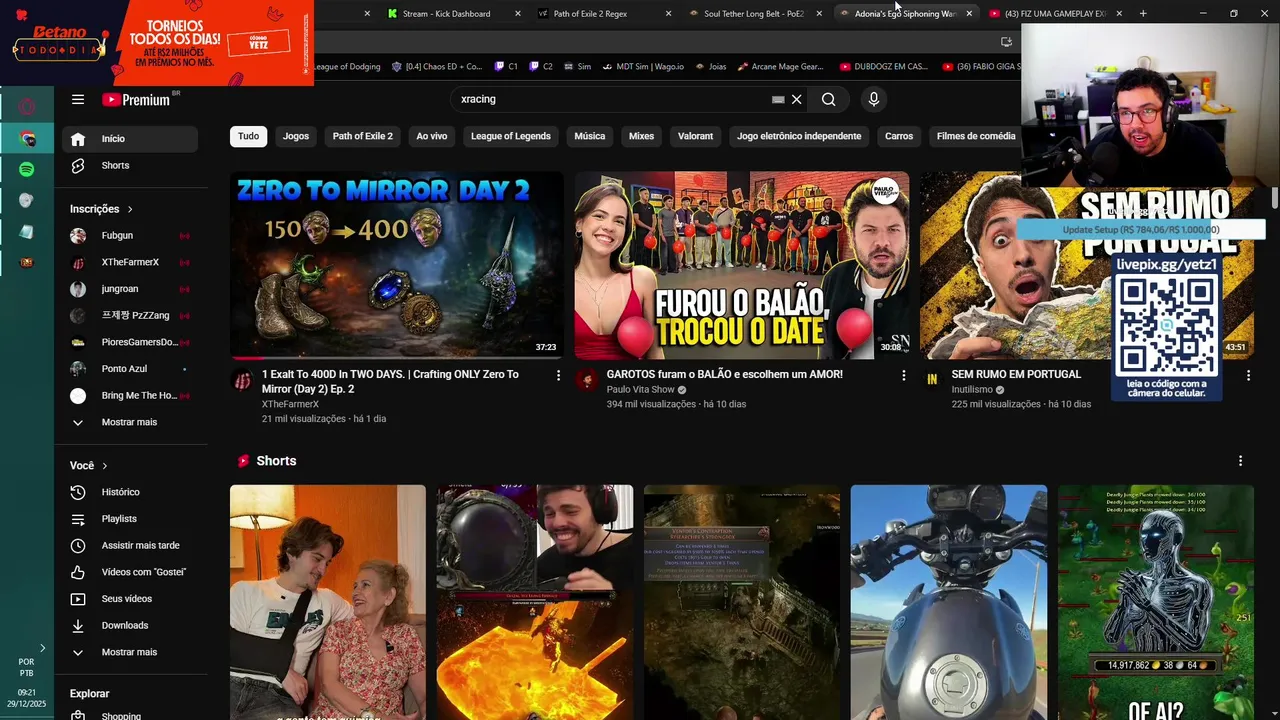Viewport: 1280px width, 720px height.
Task: Open the first Short with couple thumbnail
Action: [x=328, y=602]
